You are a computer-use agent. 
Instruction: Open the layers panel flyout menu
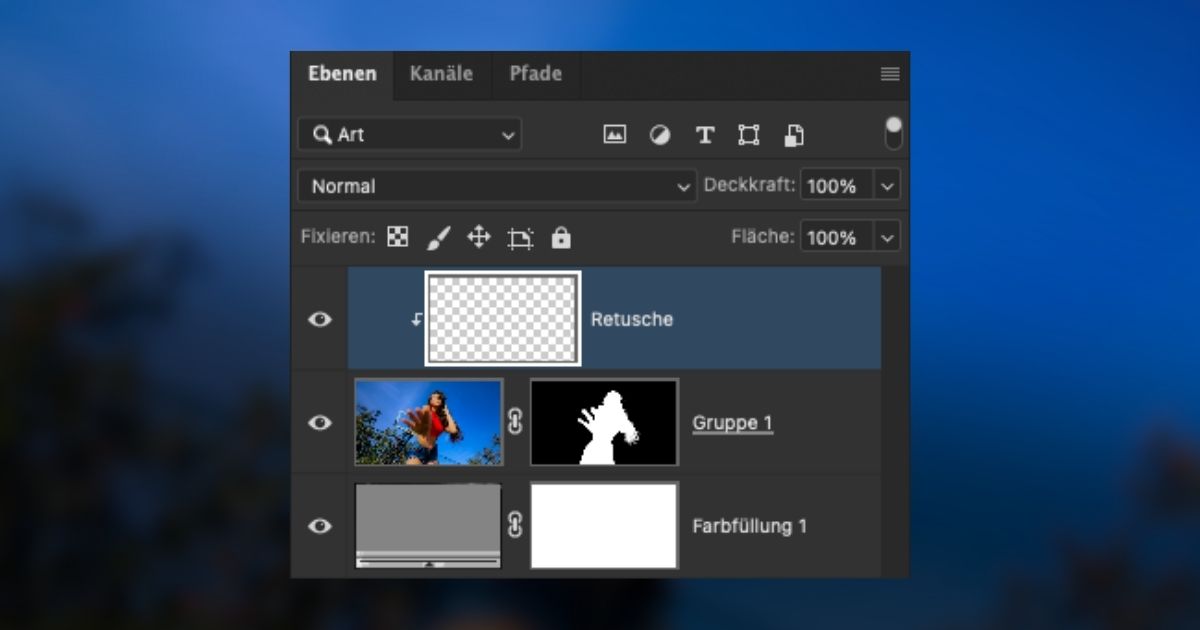889,74
